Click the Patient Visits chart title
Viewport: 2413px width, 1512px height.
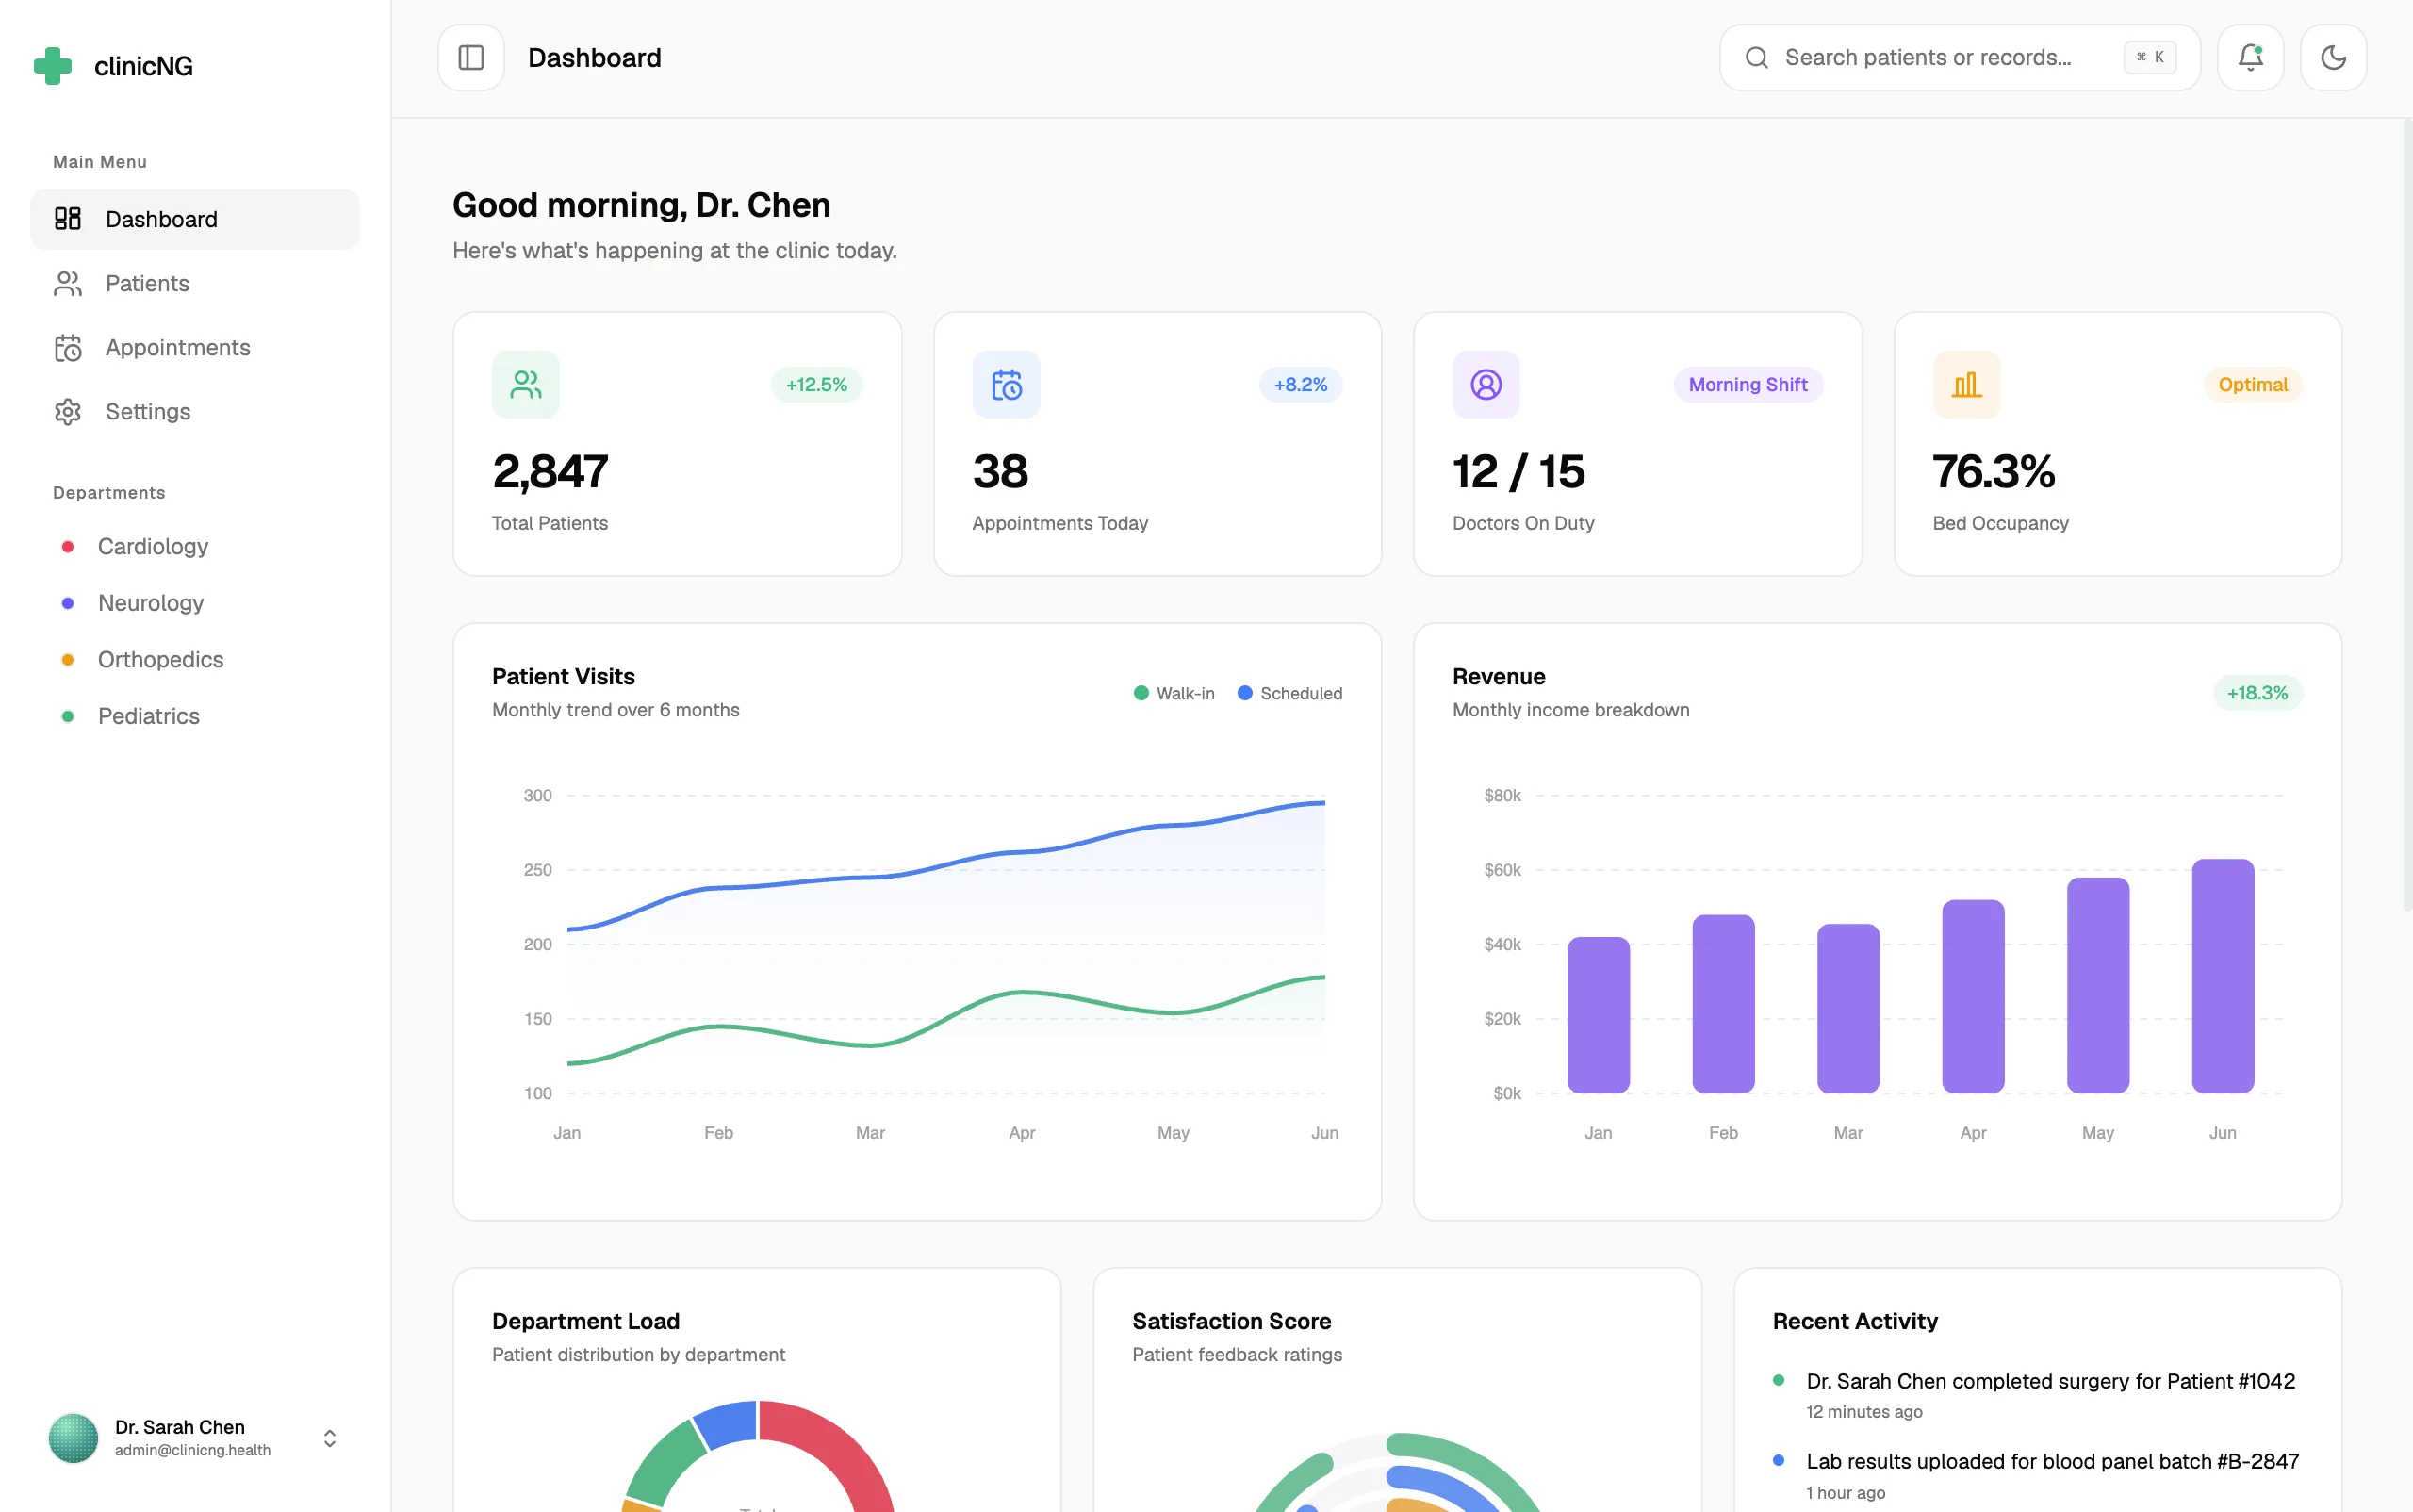coord(563,676)
